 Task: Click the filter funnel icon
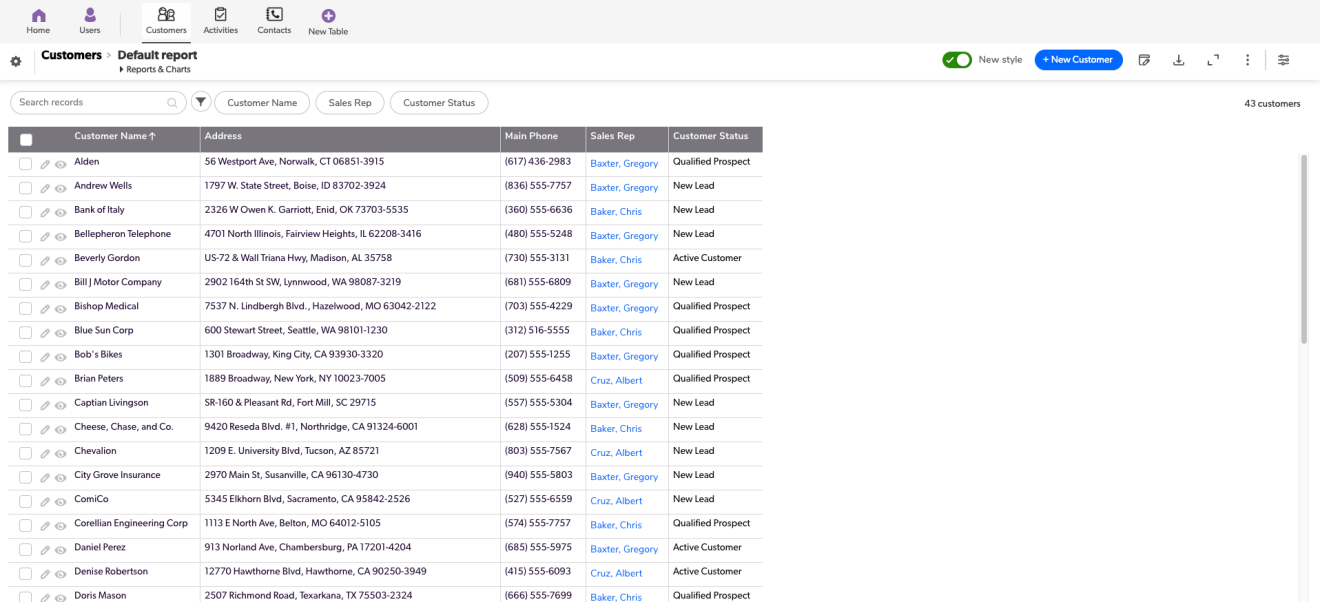click(201, 102)
